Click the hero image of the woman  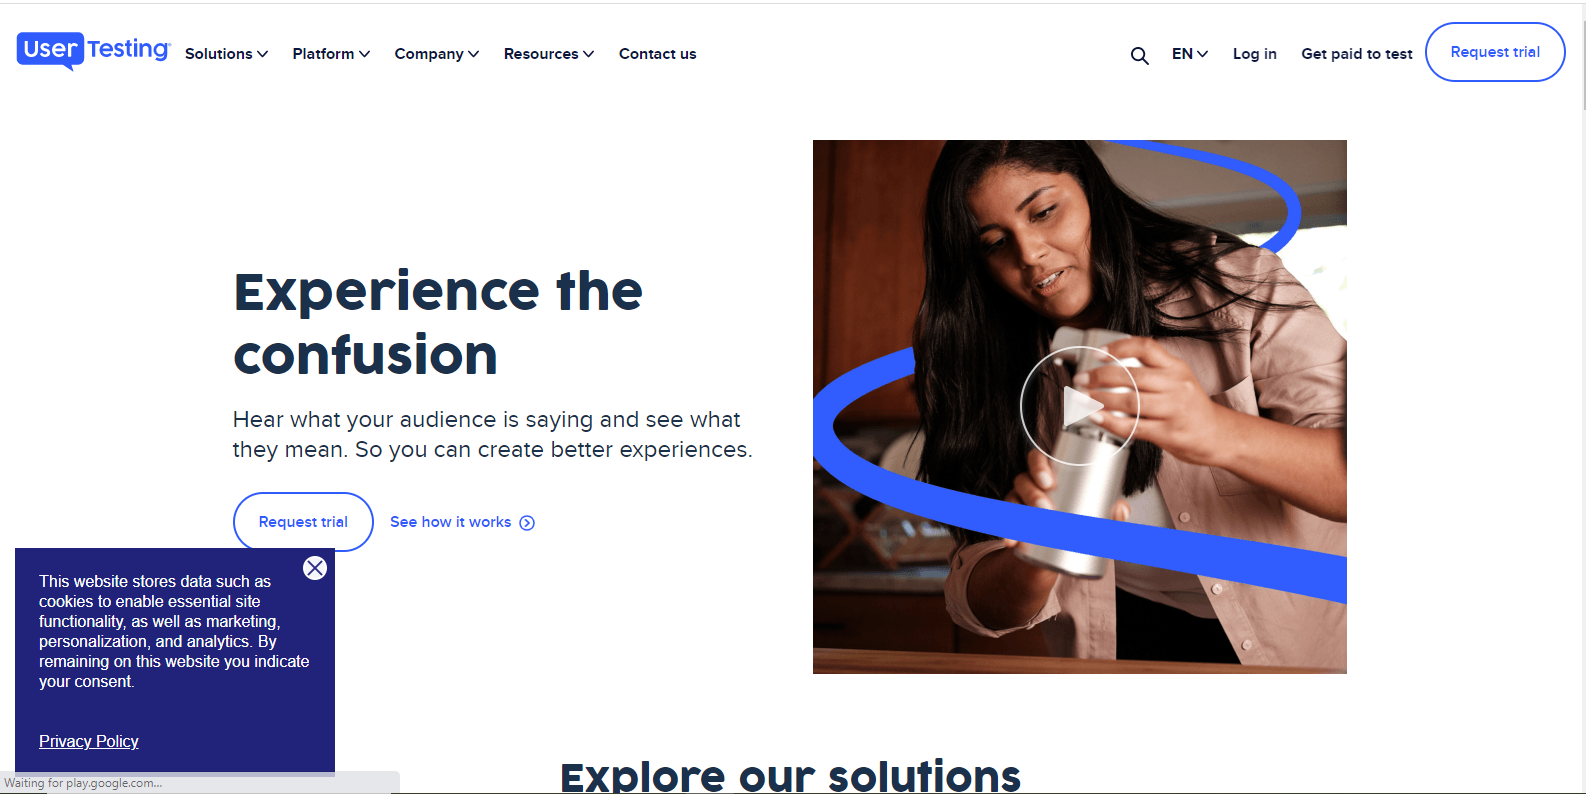click(1080, 407)
